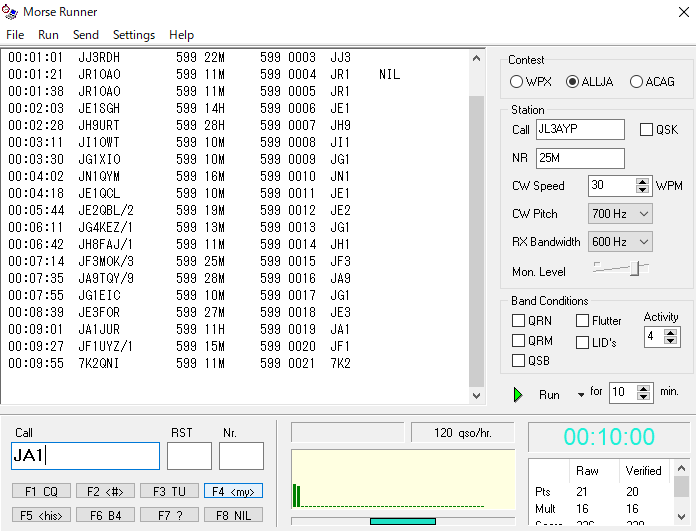Decrease Activity with the down arrow
Screen dimensions: 696x531
click(x=671, y=341)
